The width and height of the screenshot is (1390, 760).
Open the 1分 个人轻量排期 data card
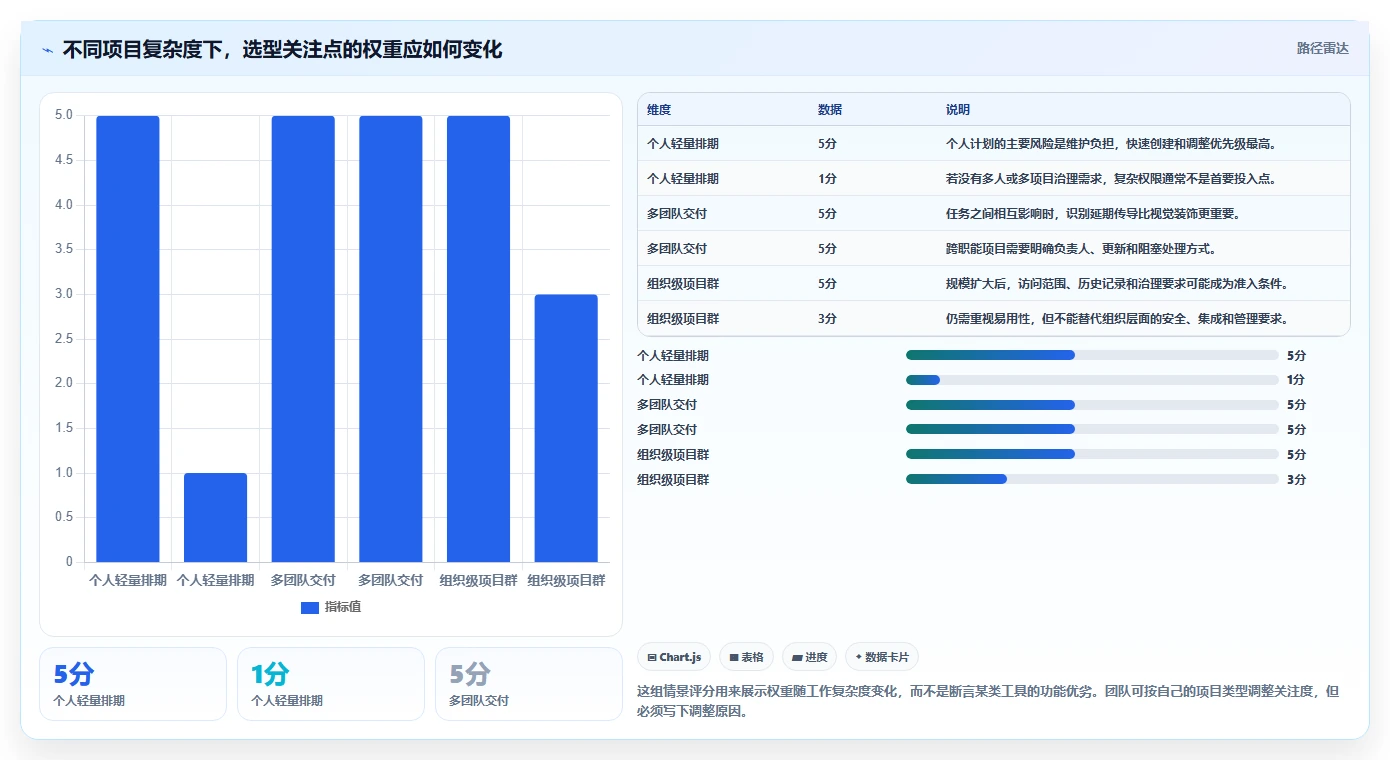coord(331,684)
